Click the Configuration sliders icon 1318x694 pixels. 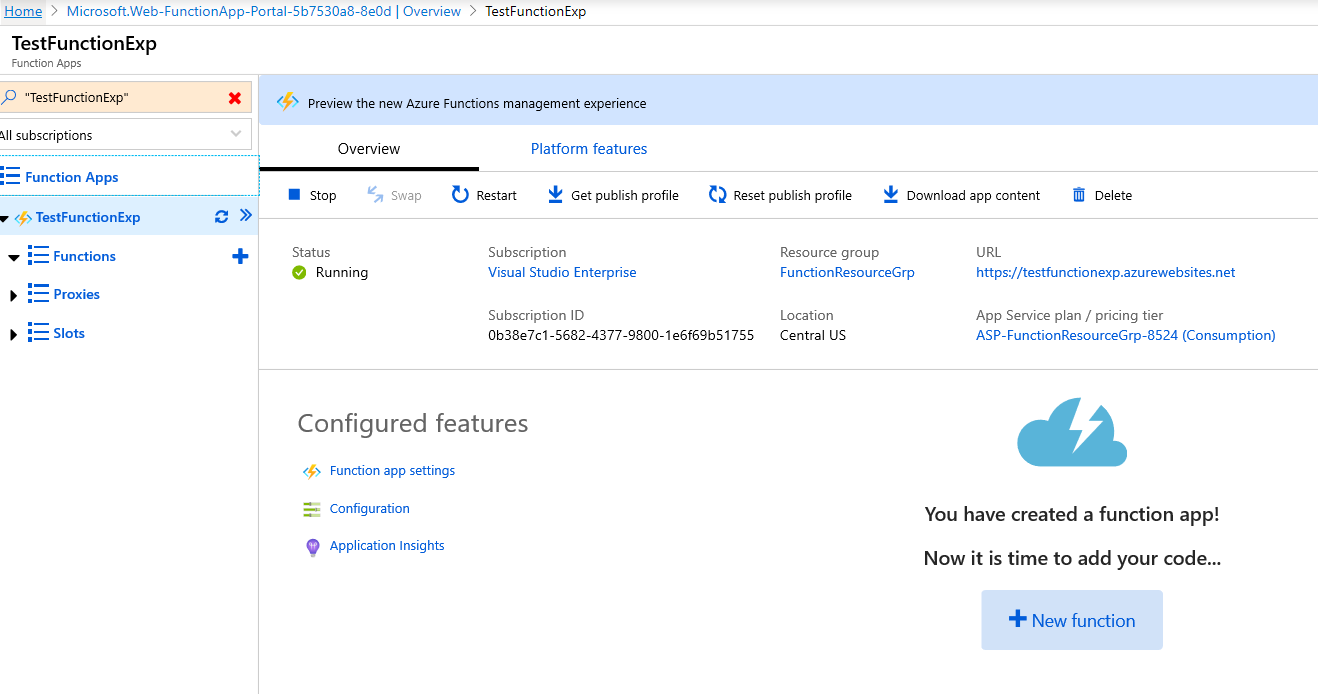pos(312,509)
